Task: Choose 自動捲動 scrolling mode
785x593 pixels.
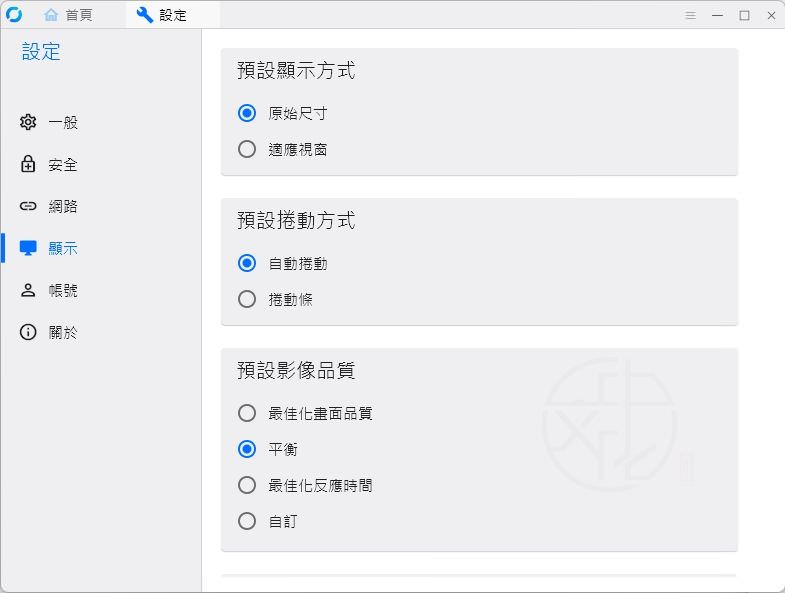Action: pyautogui.click(x=247, y=263)
